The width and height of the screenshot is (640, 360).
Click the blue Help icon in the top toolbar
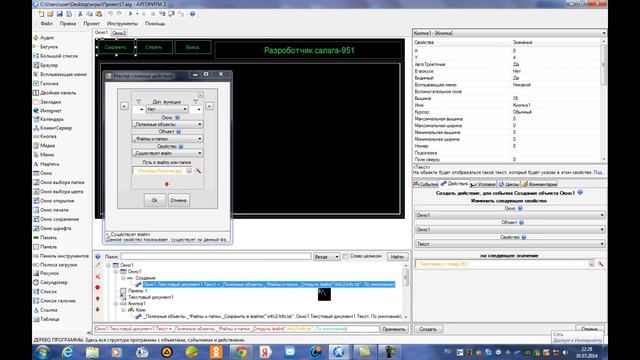coord(192,14)
